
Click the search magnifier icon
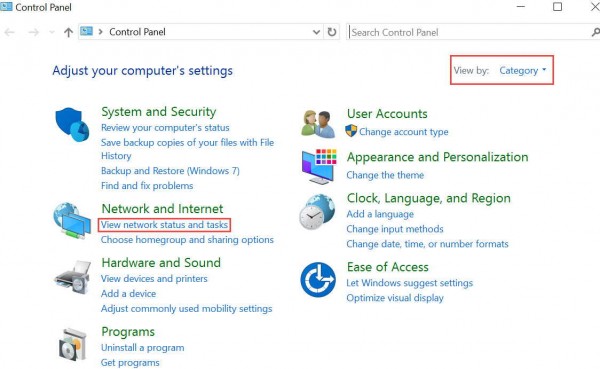click(595, 32)
